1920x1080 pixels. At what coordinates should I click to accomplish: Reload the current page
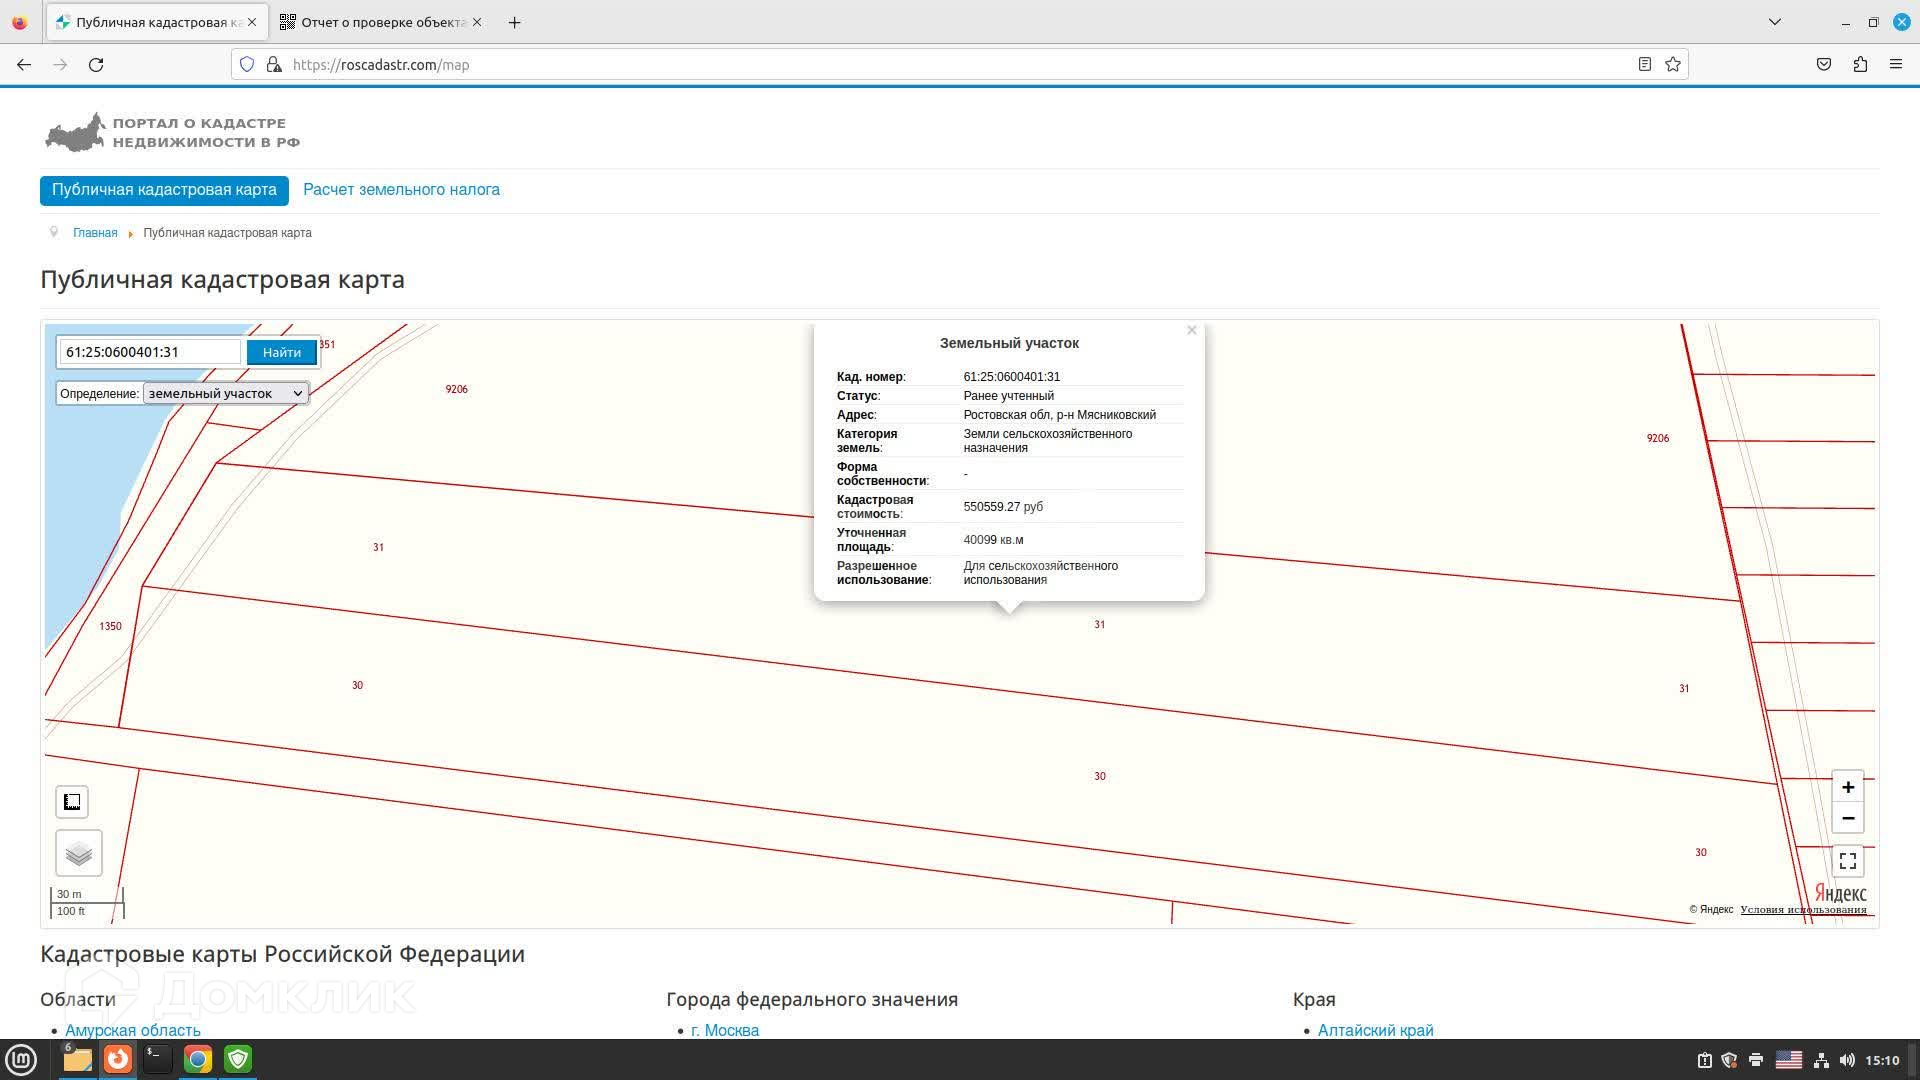pyautogui.click(x=96, y=65)
